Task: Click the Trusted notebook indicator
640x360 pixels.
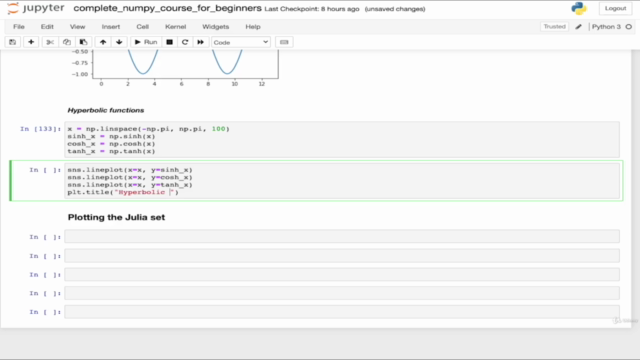Action: pos(554,27)
